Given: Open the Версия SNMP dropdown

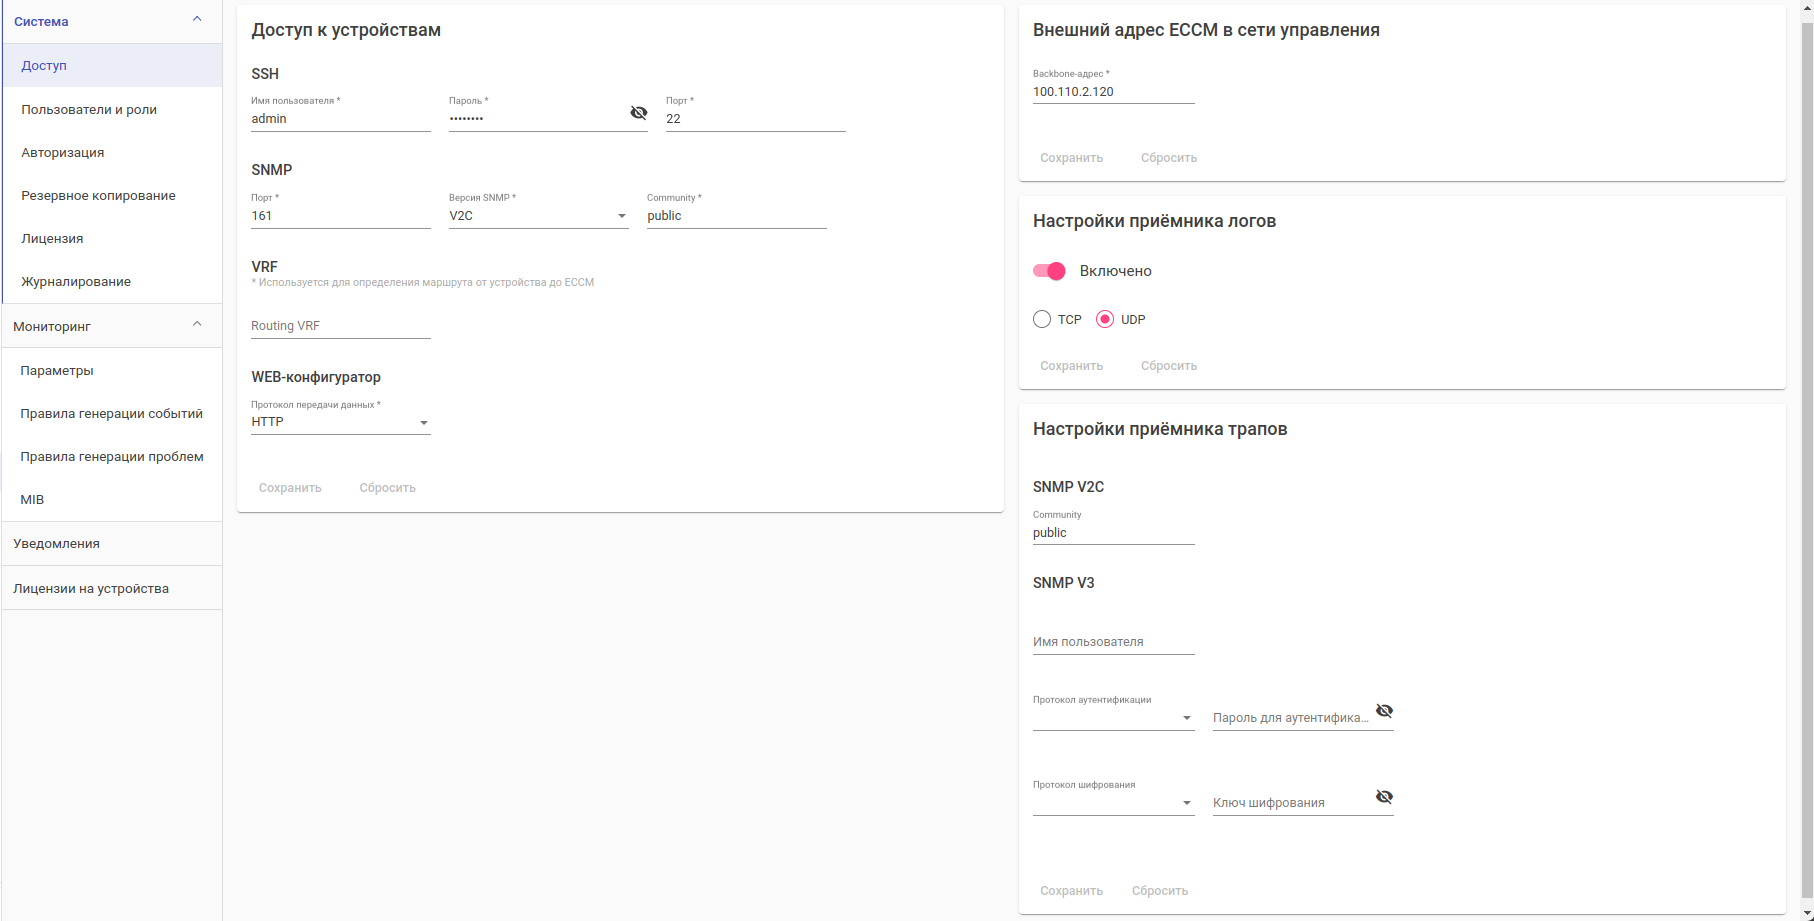Looking at the screenshot, I should (x=538, y=216).
